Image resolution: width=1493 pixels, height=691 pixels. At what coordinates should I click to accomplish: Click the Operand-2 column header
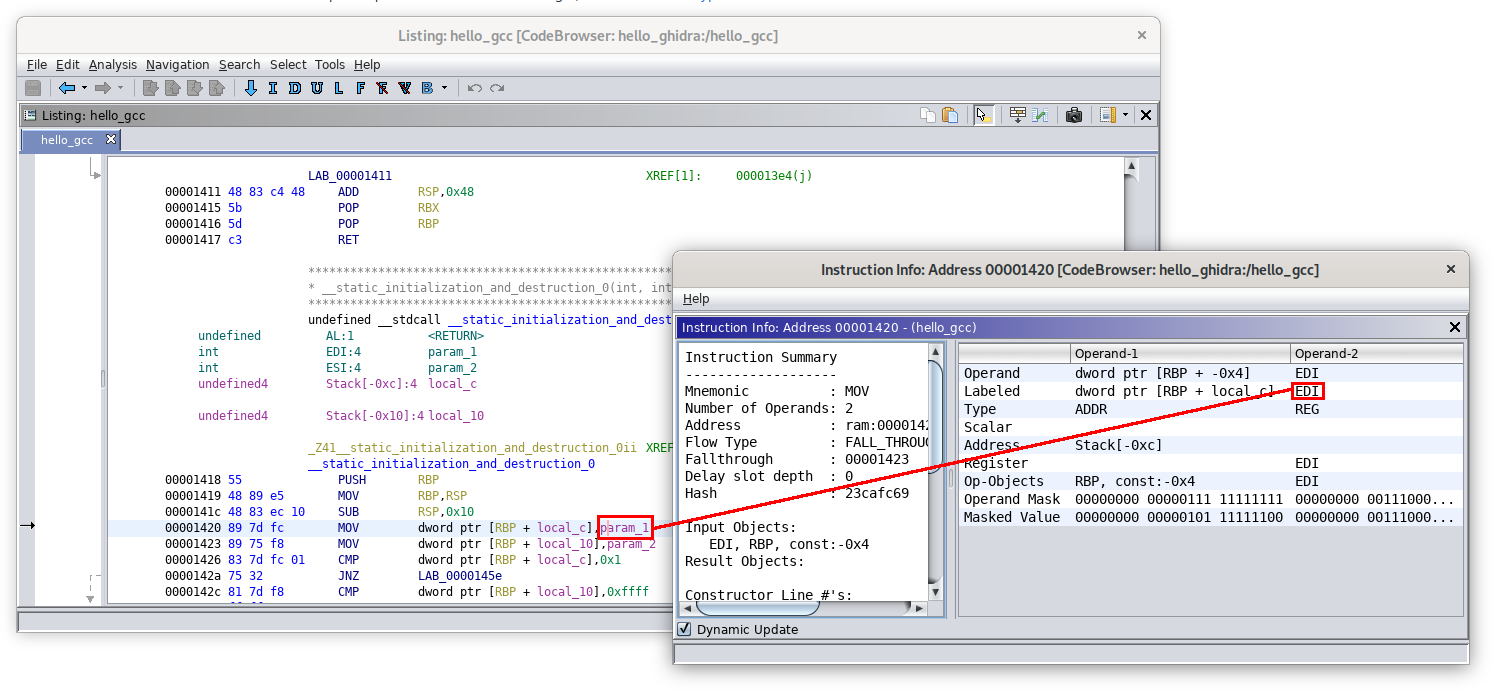(x=1376, y=353)
